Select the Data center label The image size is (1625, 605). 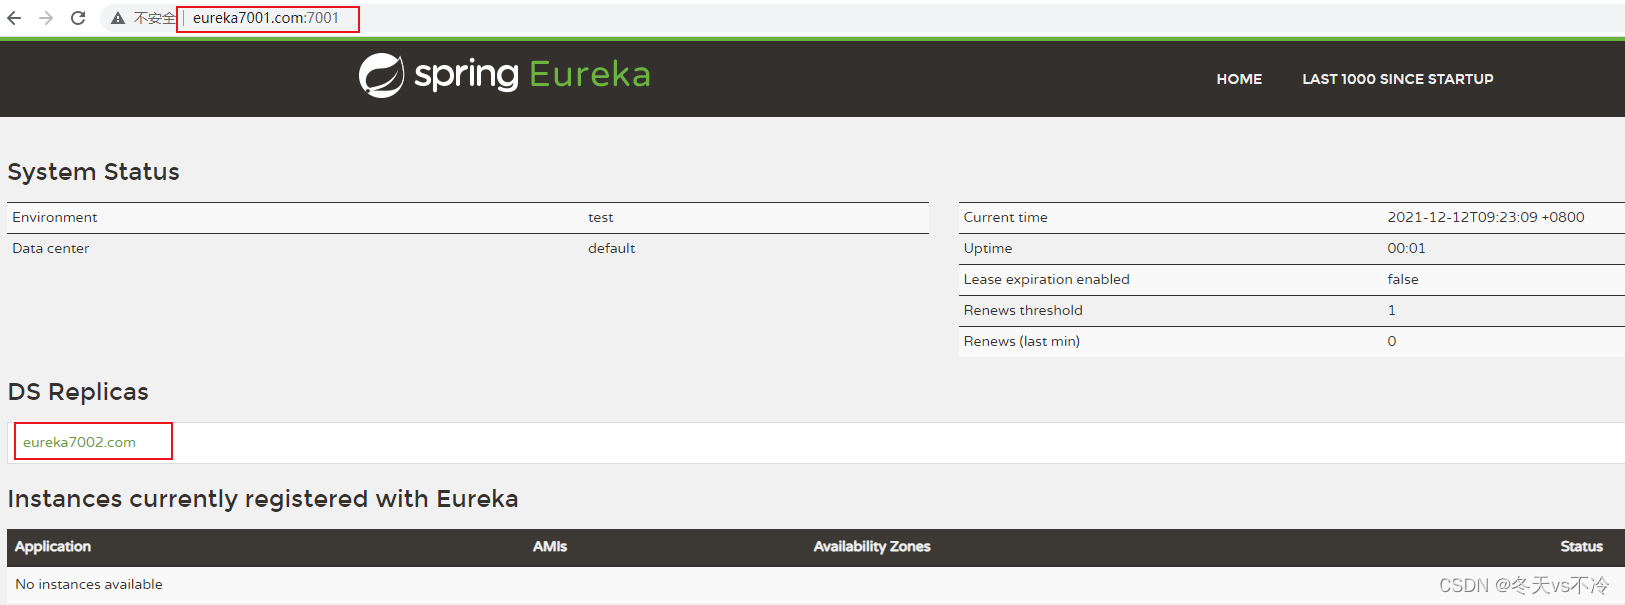[x=51, y=248]
